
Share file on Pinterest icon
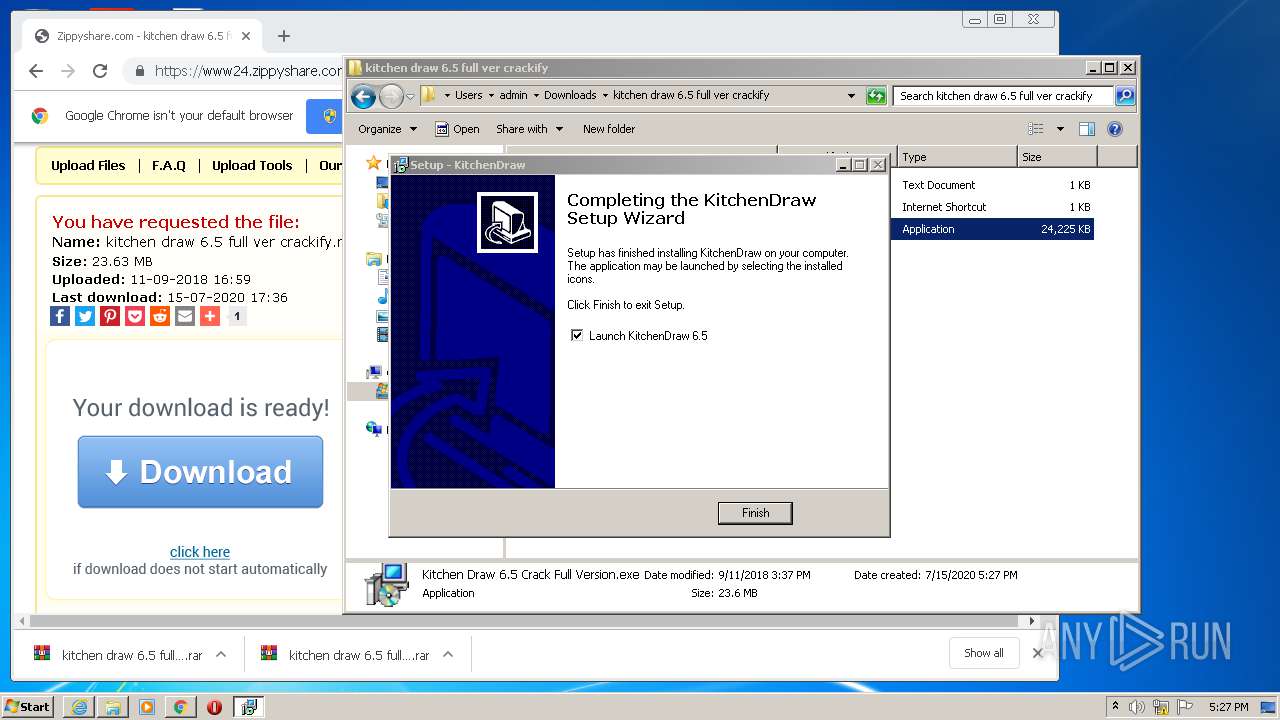pyautogui.click(x=110, y=316)
